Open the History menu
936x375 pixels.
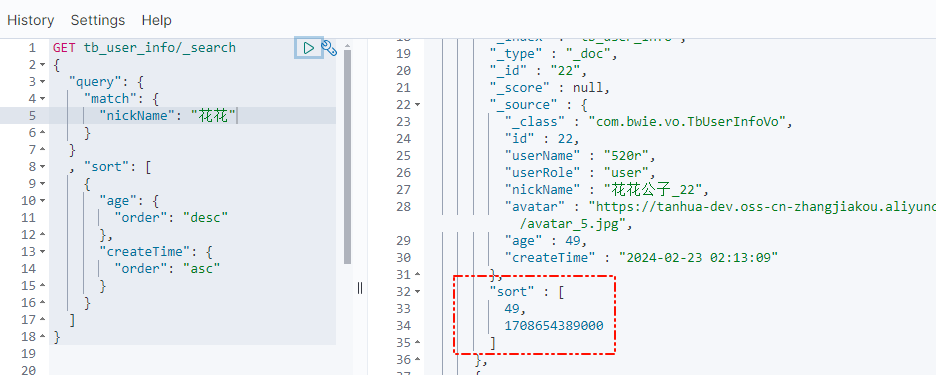[x=30, y=20]
